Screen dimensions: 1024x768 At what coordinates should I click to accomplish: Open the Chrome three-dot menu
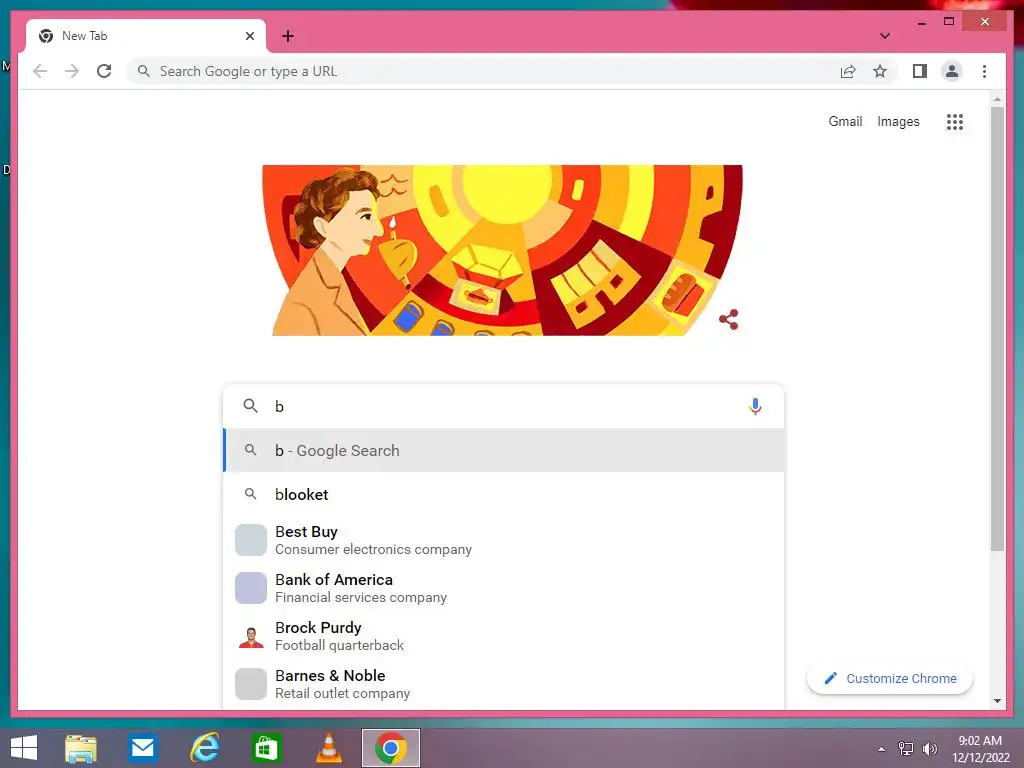(984, 71)
